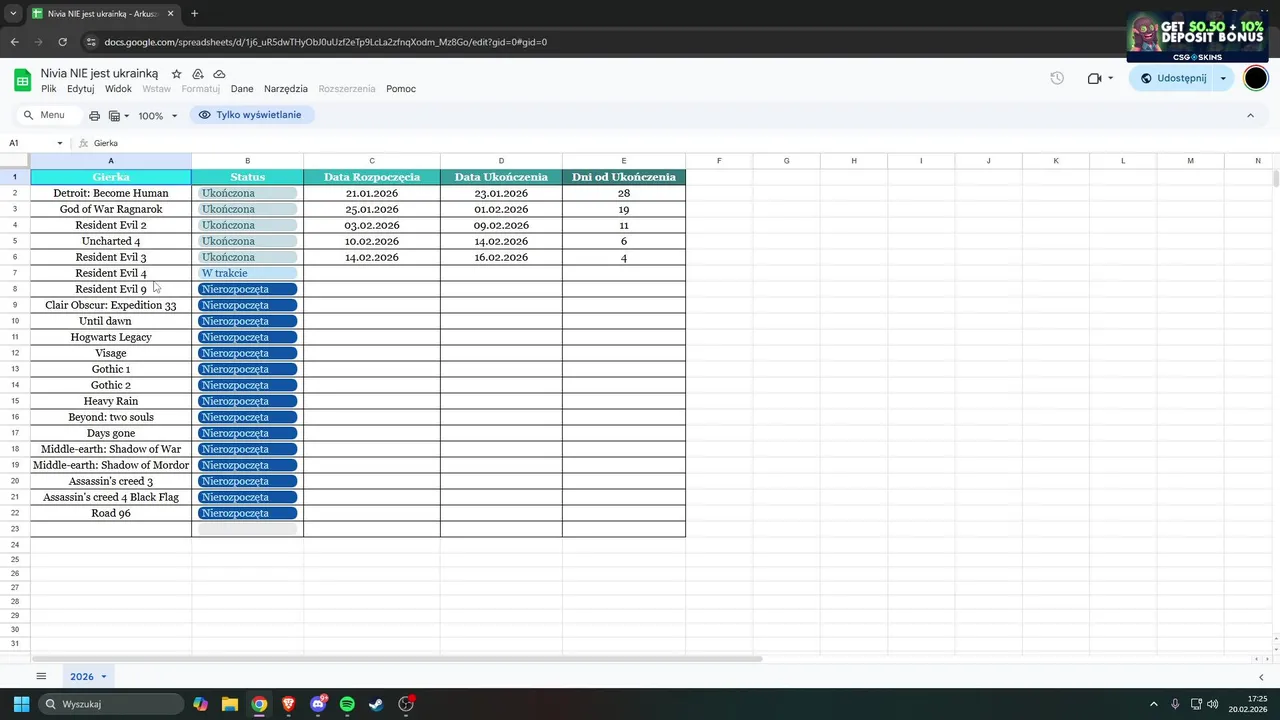This screenshot has height=720, width=1280.
Task: Go back with the browser arrow
Action: 14,42
